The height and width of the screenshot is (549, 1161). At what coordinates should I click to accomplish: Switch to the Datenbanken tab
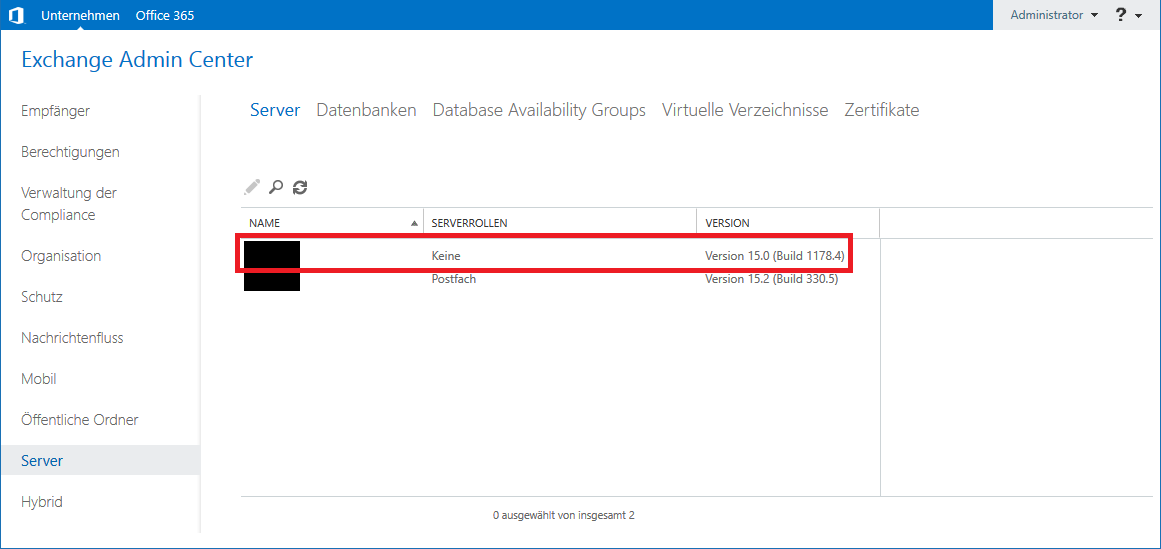point(366,110)
